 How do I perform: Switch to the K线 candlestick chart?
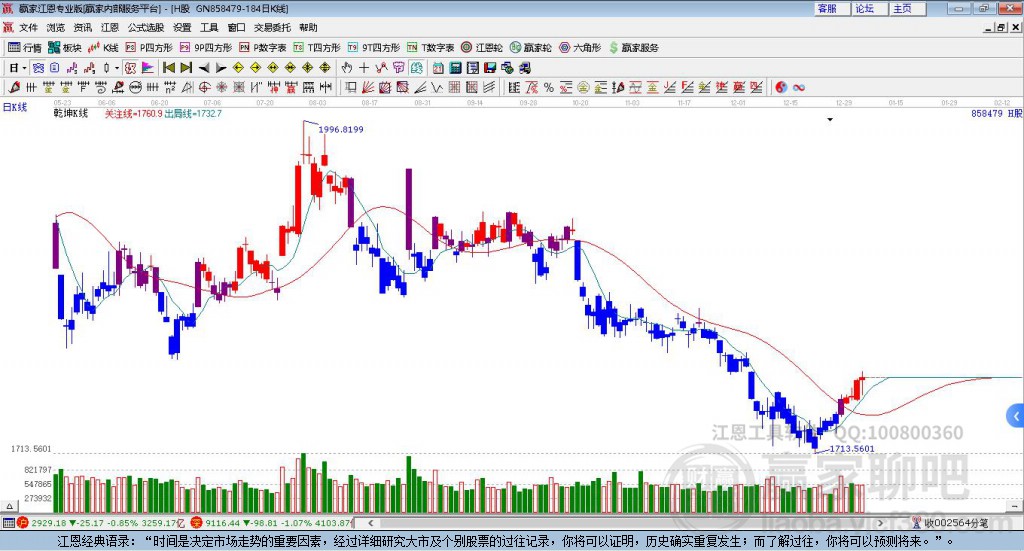coord(103,48)
